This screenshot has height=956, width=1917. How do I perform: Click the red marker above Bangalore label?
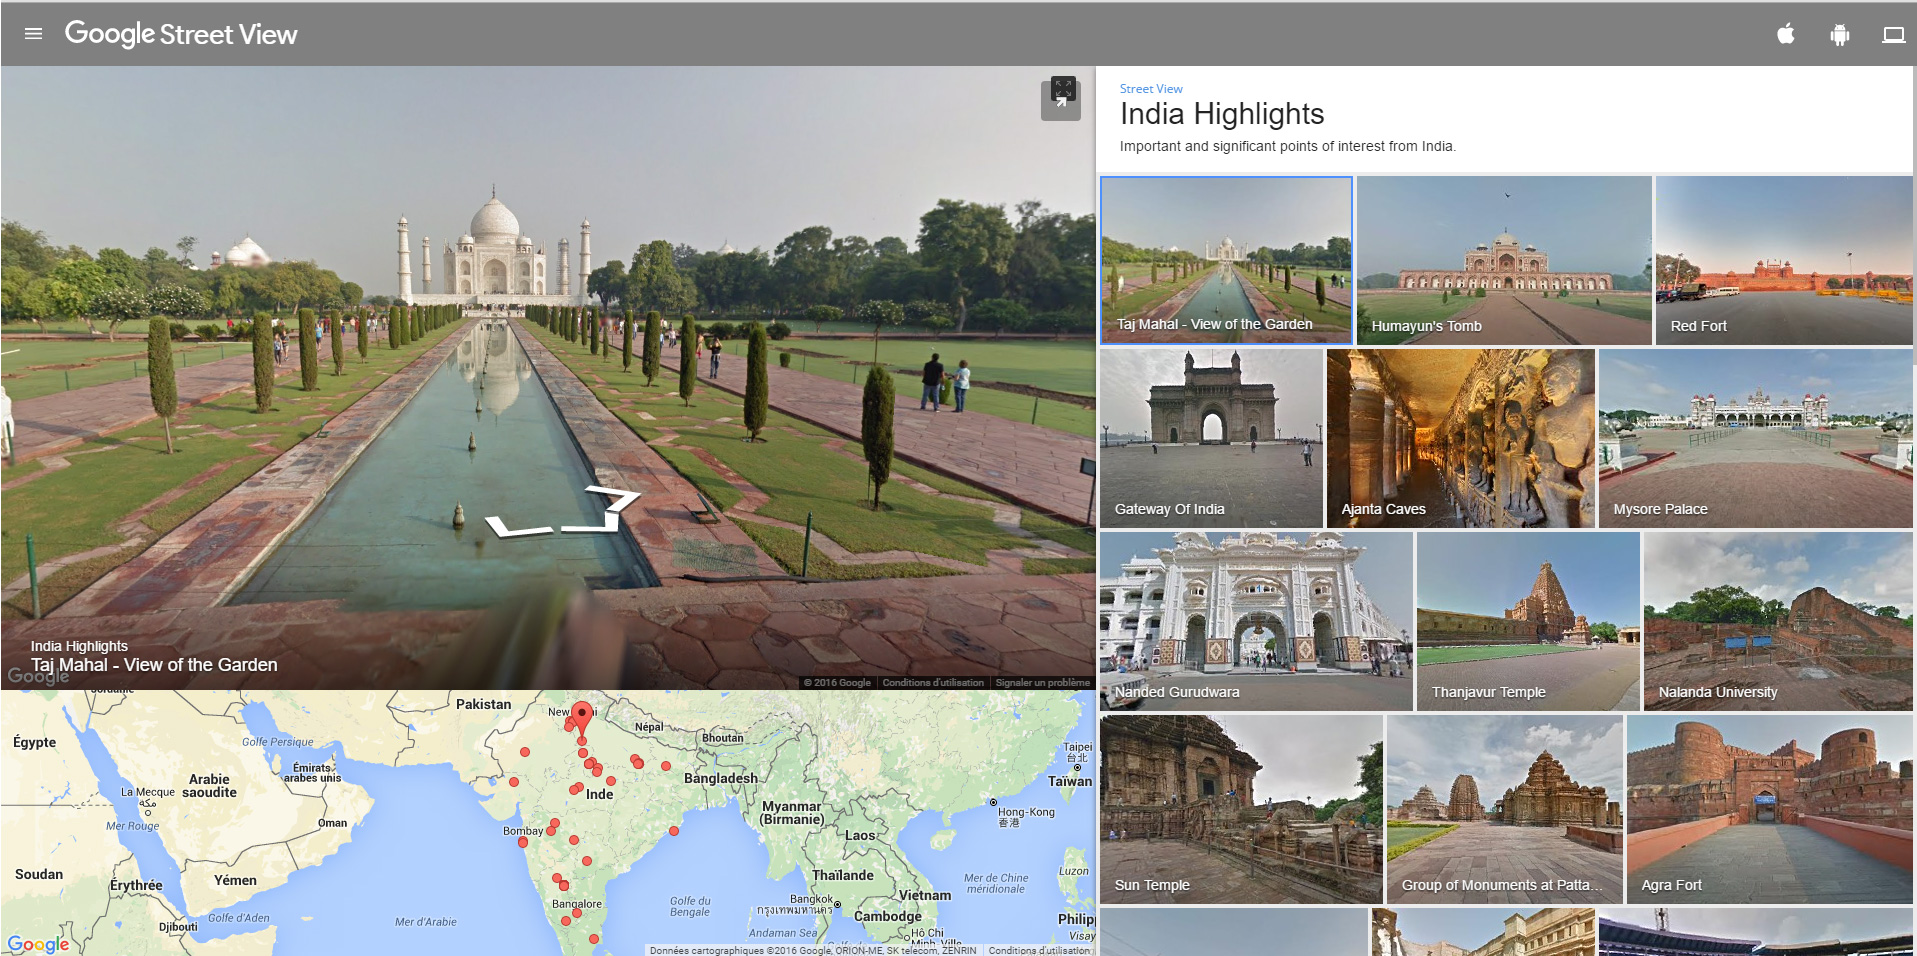(564, 885)
